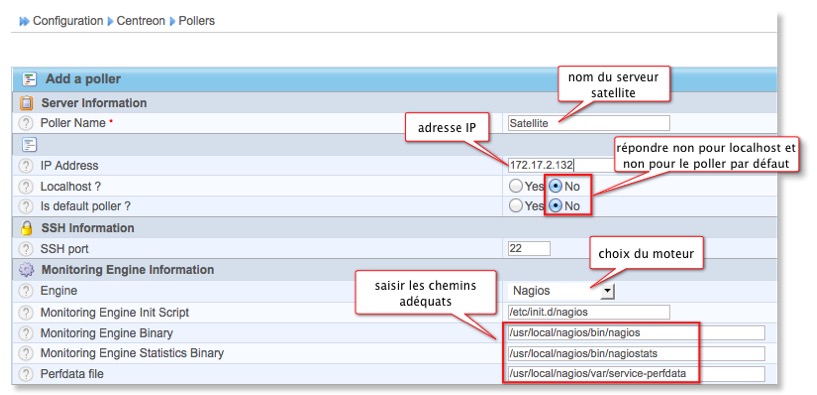Click help icon beside Monitoring Engine Statistics Binary
This screenshot has width=817, height=395.
[x=25, y=353]
